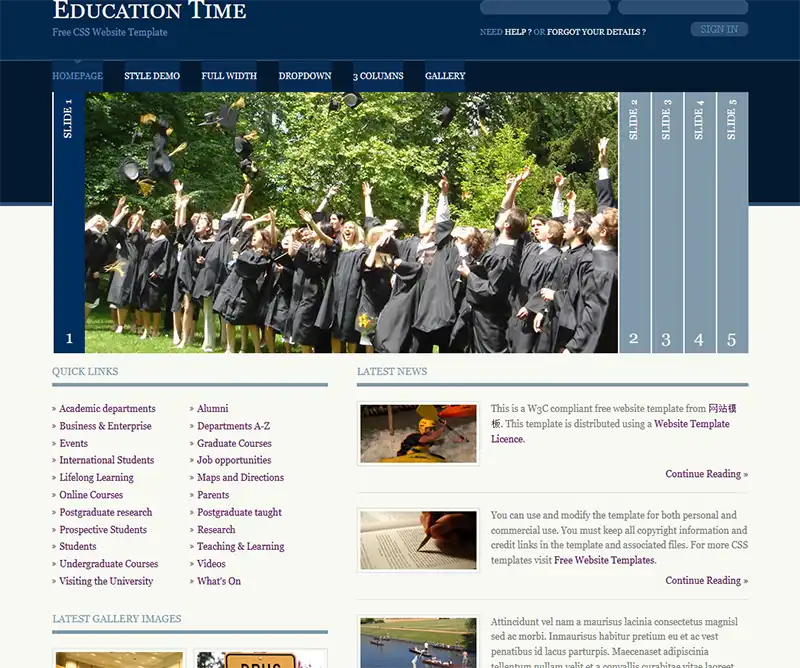Expand the Slide 3 panel
The height and width of the screenshot is (668, 800).
667,222
